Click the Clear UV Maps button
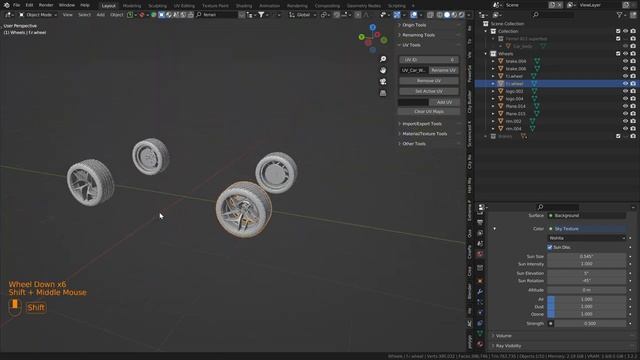 [x=429, y=111]
